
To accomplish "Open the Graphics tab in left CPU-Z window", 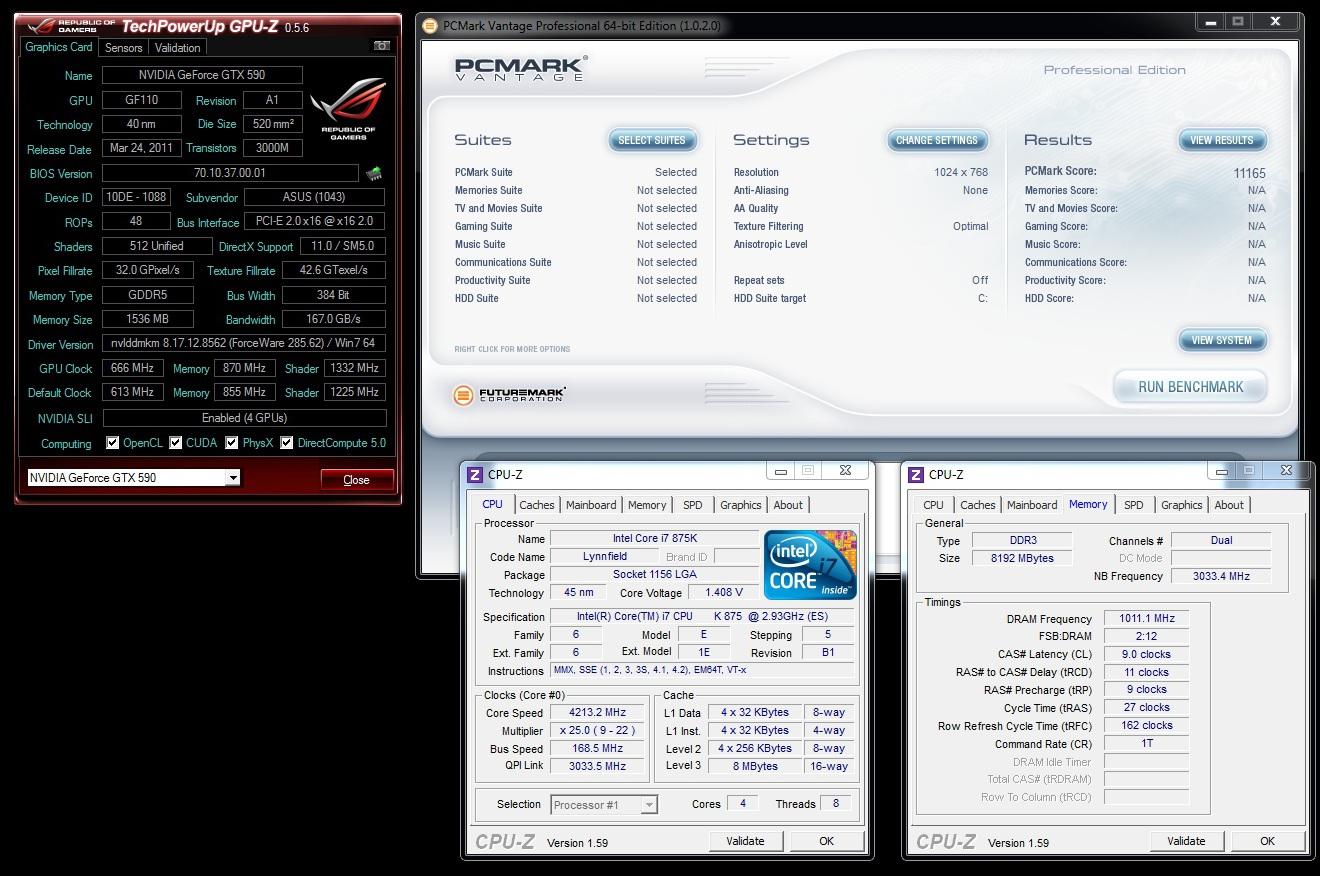I will pyautogui.click(x=741, y=505).
